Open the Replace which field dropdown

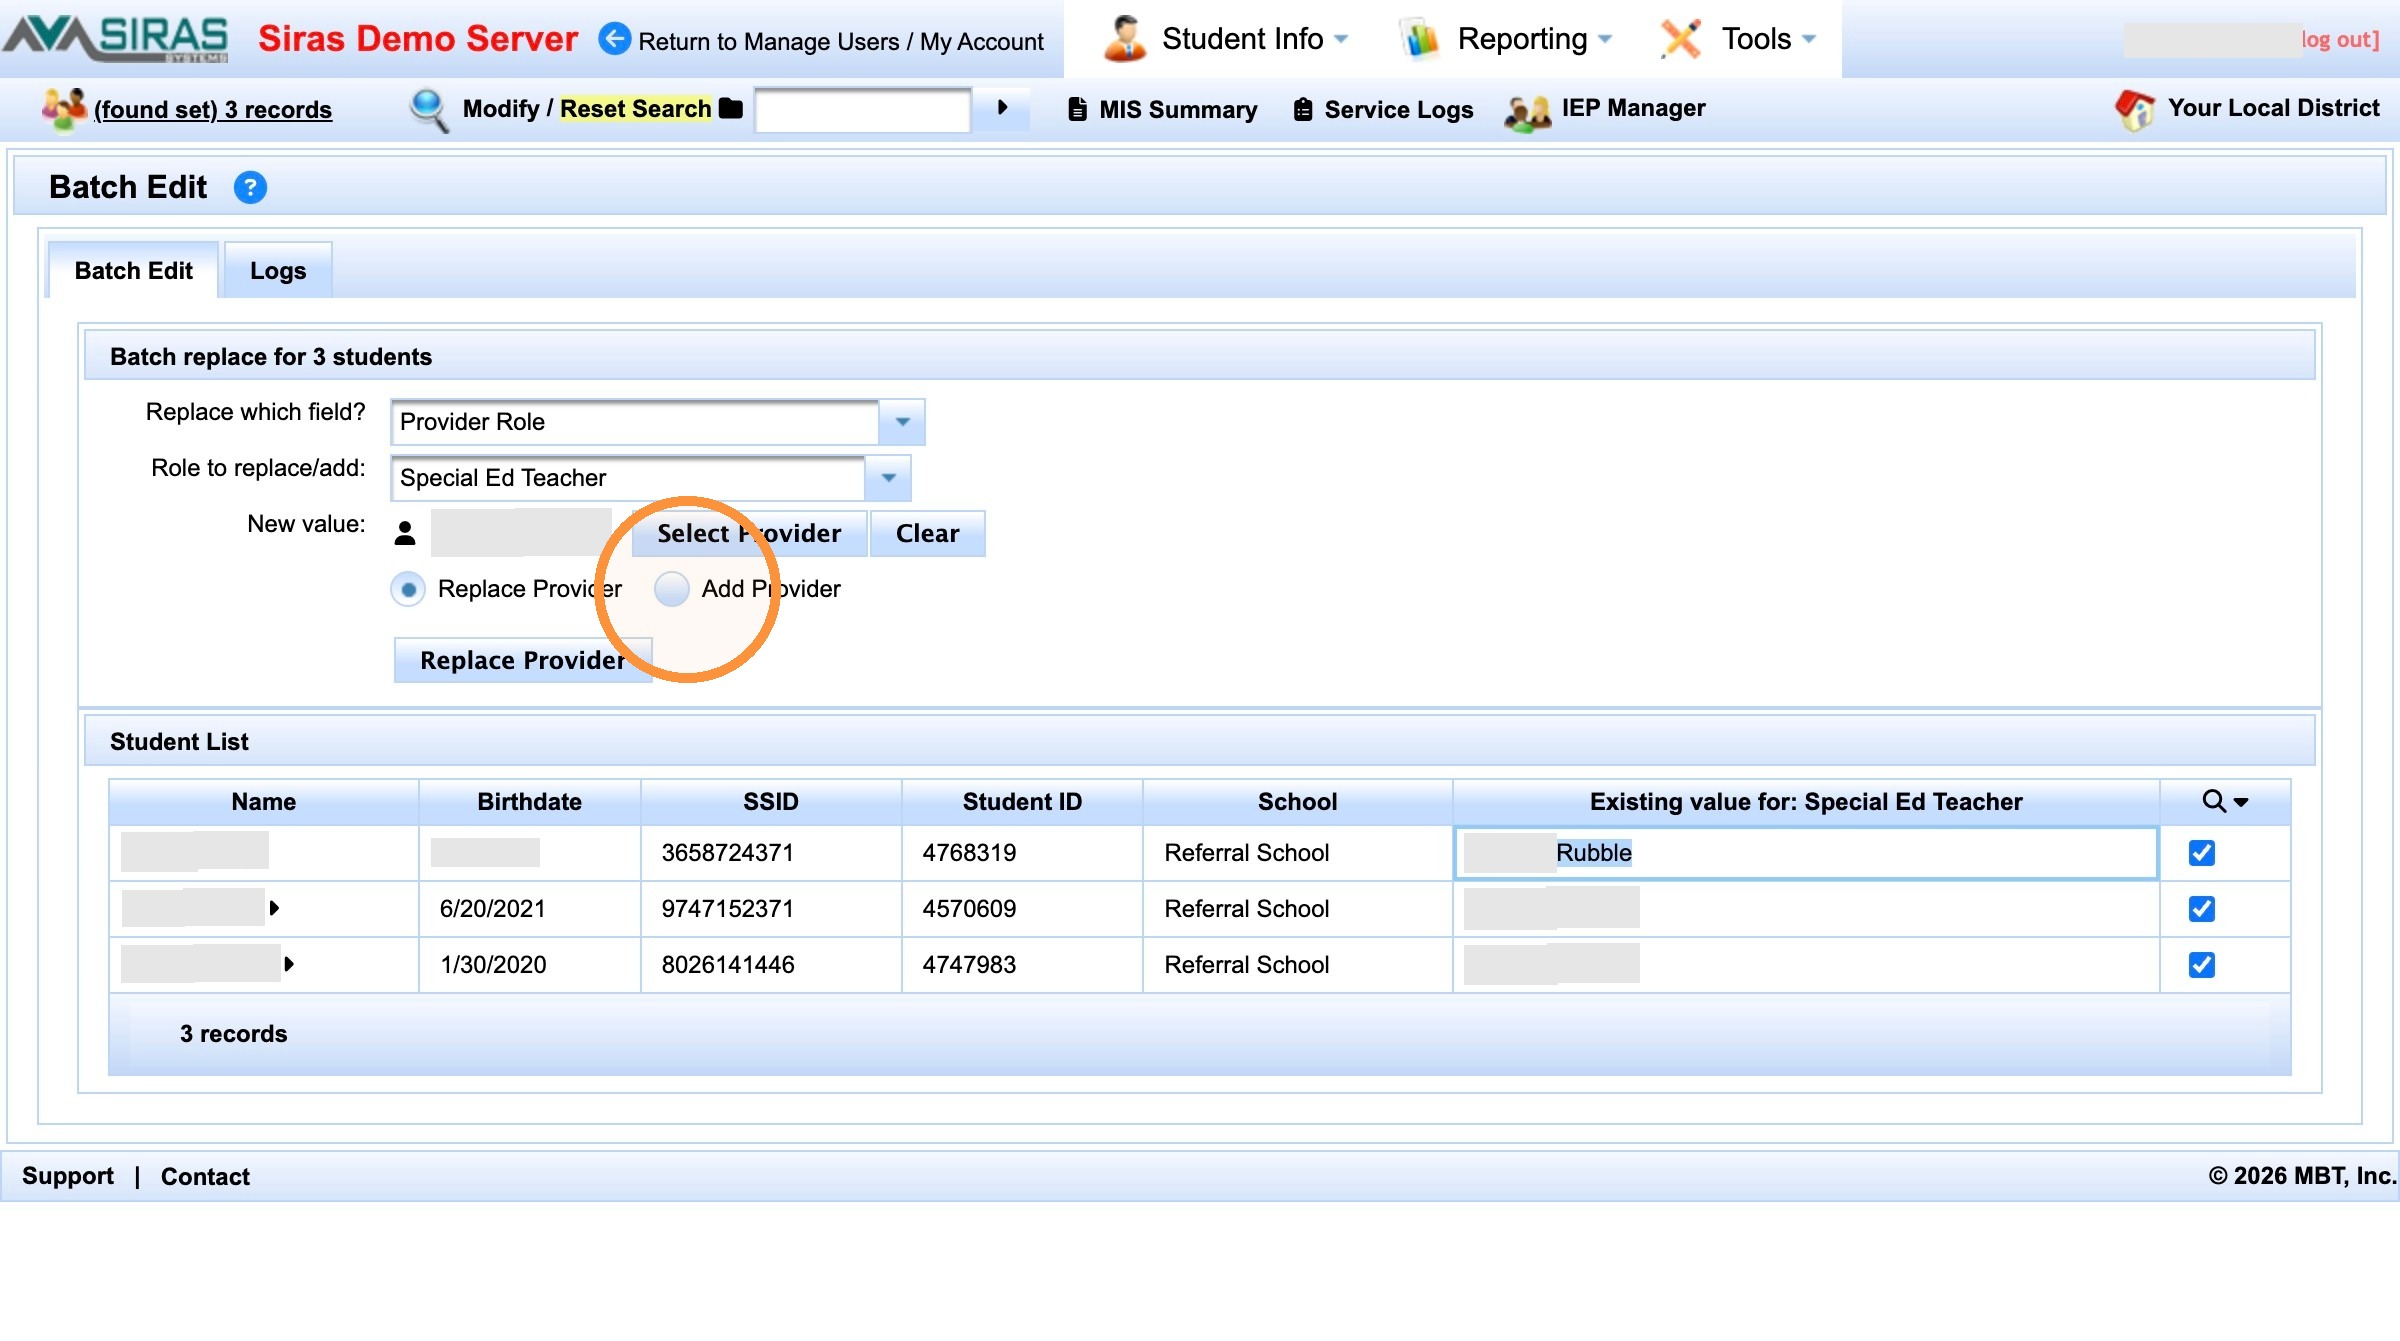[902, 422]
